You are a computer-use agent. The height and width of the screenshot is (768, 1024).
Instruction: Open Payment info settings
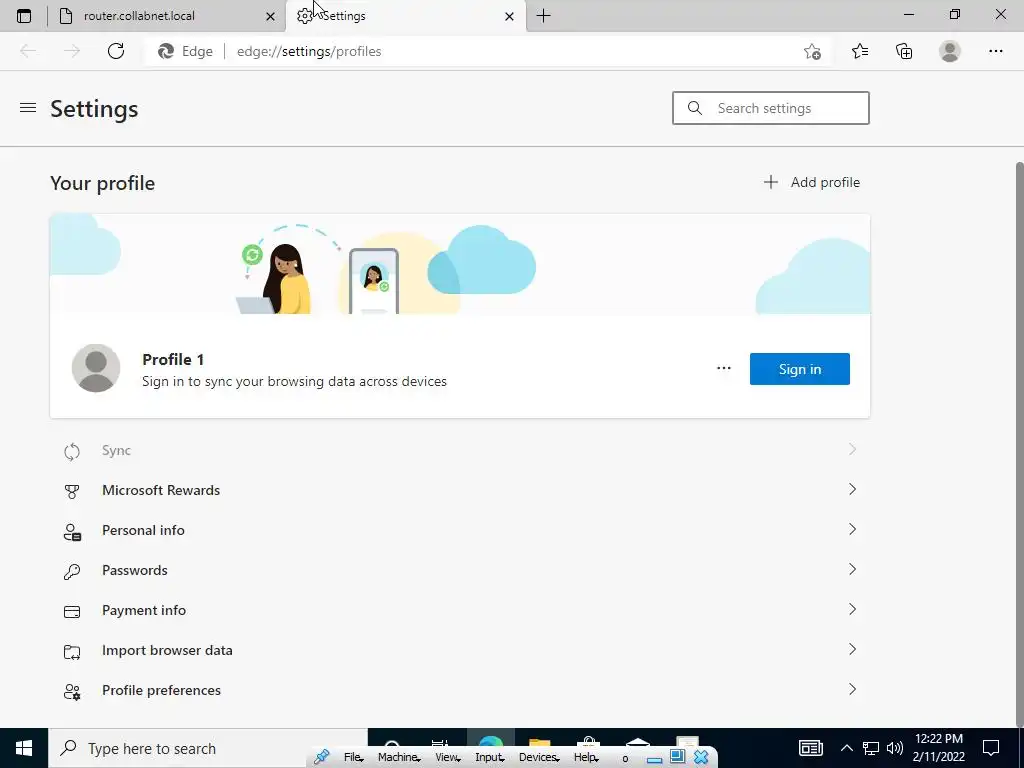460,610
